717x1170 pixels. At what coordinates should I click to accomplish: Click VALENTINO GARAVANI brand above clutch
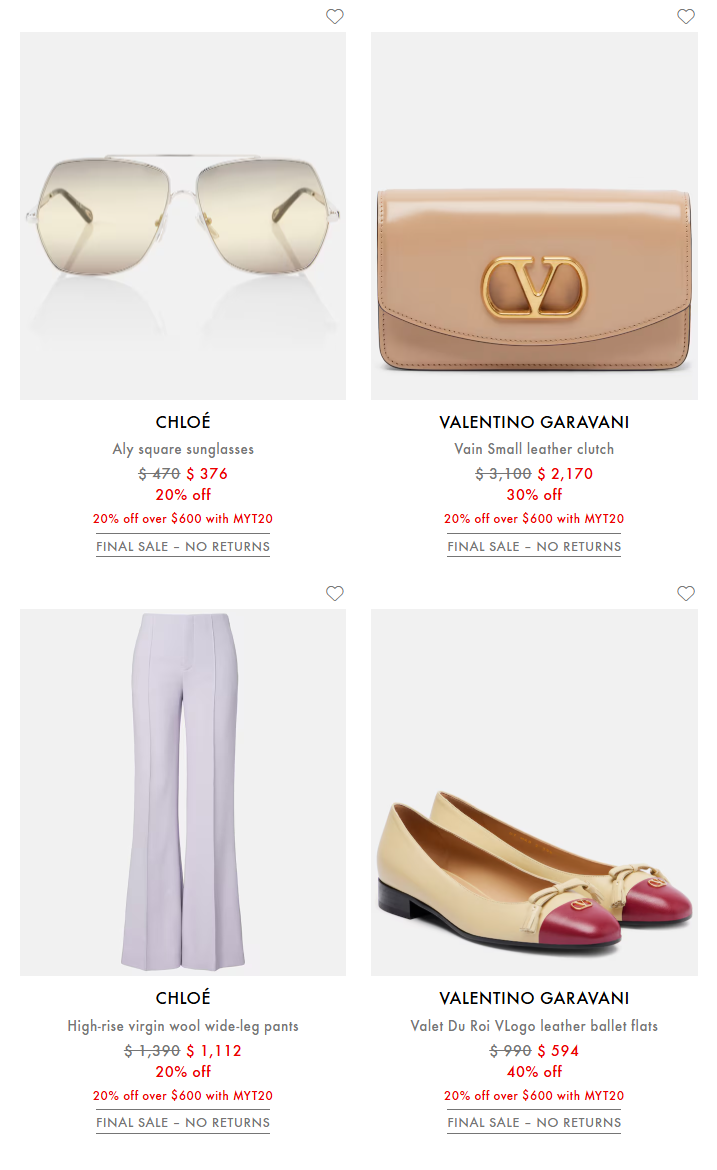click(534, 422)
